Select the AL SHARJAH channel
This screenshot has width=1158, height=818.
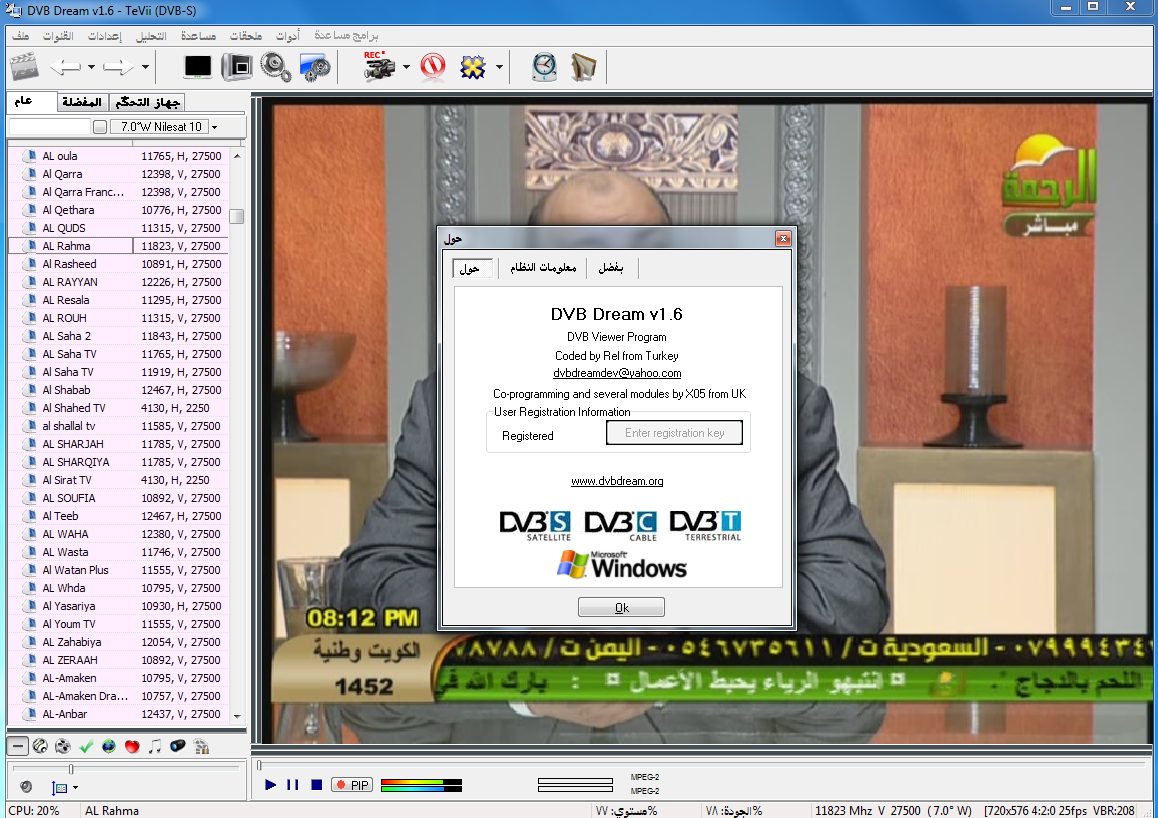click(x=118, y=444)
